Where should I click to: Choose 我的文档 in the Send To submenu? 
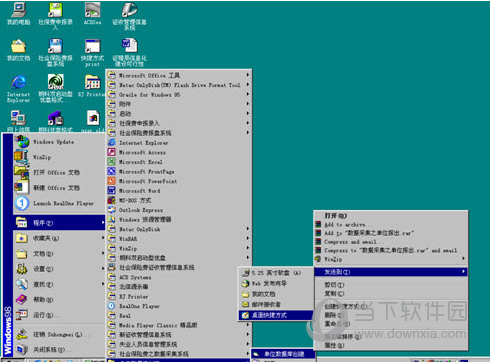coord(276,294)
